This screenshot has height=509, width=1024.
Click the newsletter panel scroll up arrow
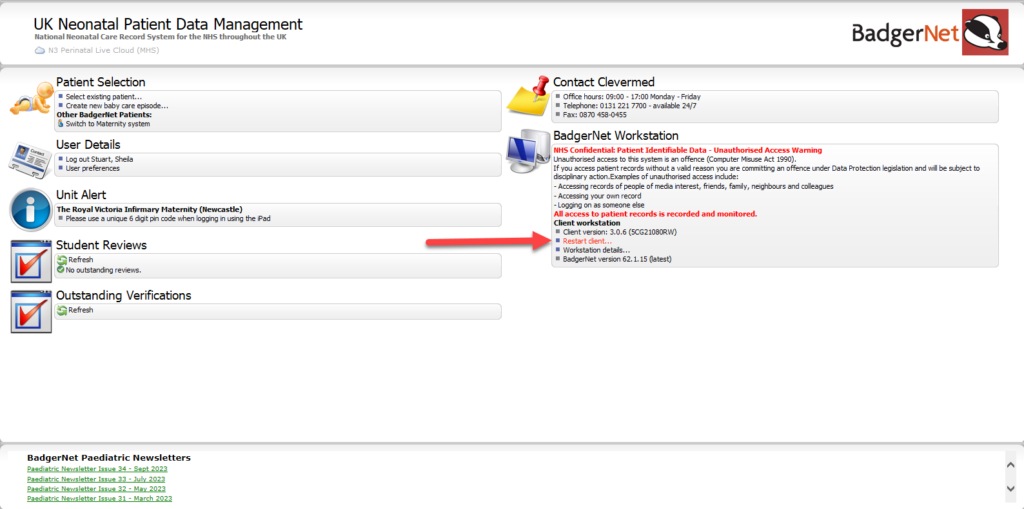click(1010, 463)
